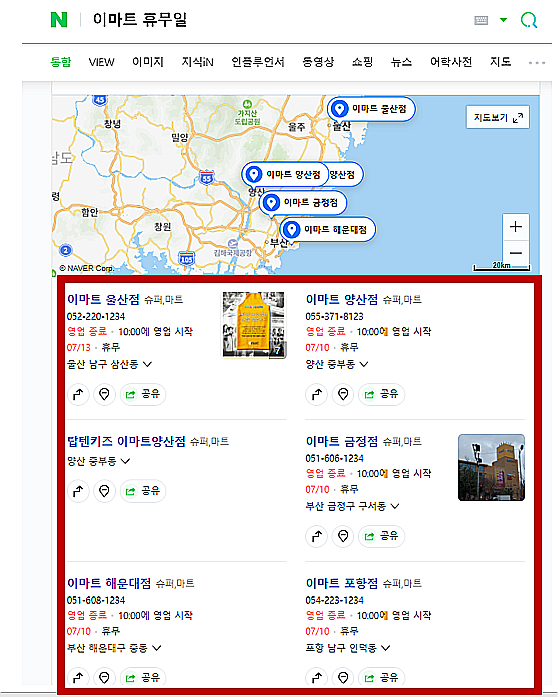
Task: Expand 양산 중부동 address under 탑텐키즈
Action: click(x=98, y=461)
